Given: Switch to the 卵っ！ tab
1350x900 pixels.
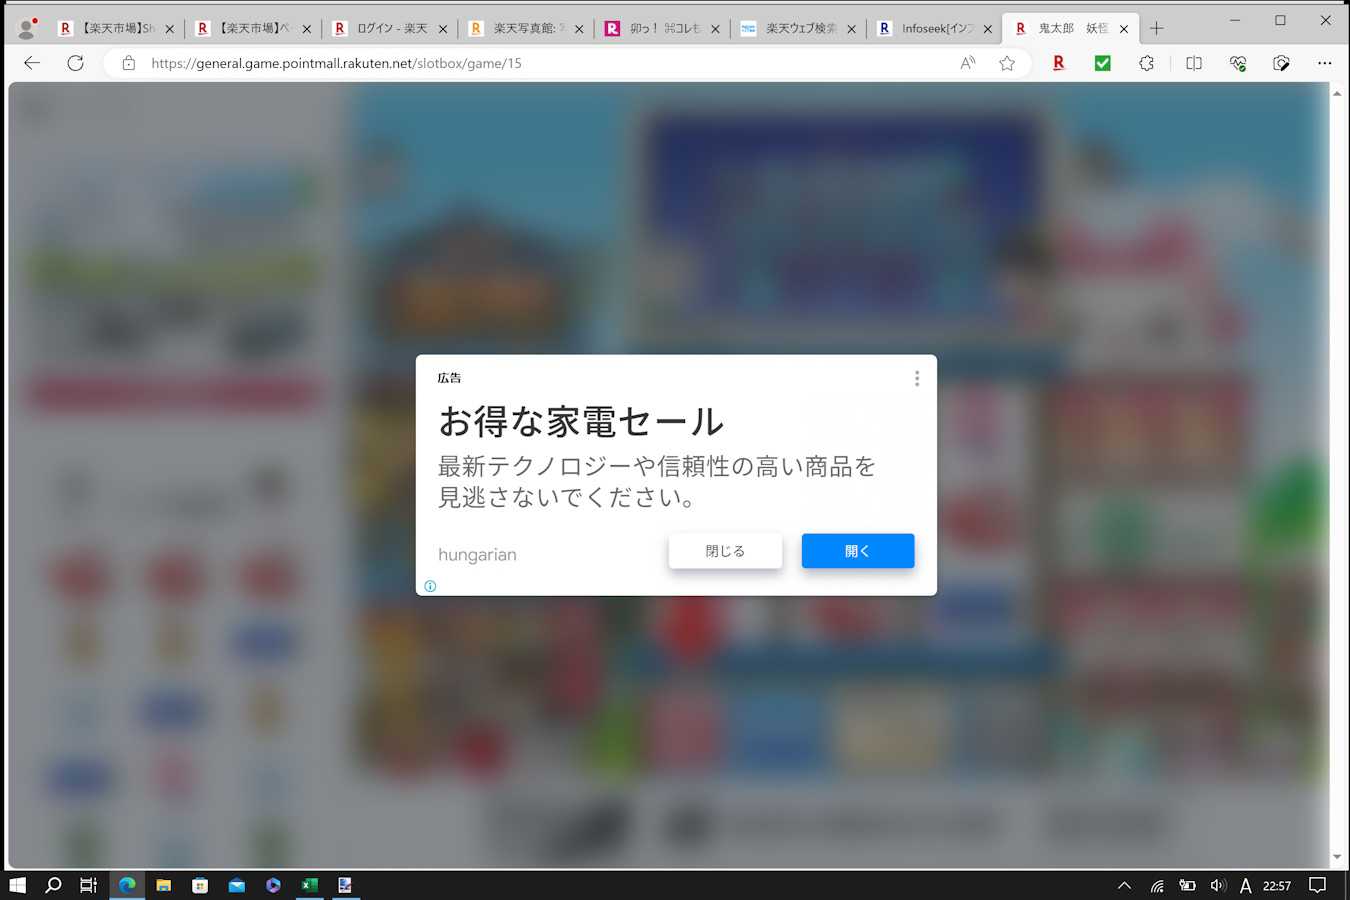Looking at the screenshot, I should pyautogui.click(x=663, y=28).
